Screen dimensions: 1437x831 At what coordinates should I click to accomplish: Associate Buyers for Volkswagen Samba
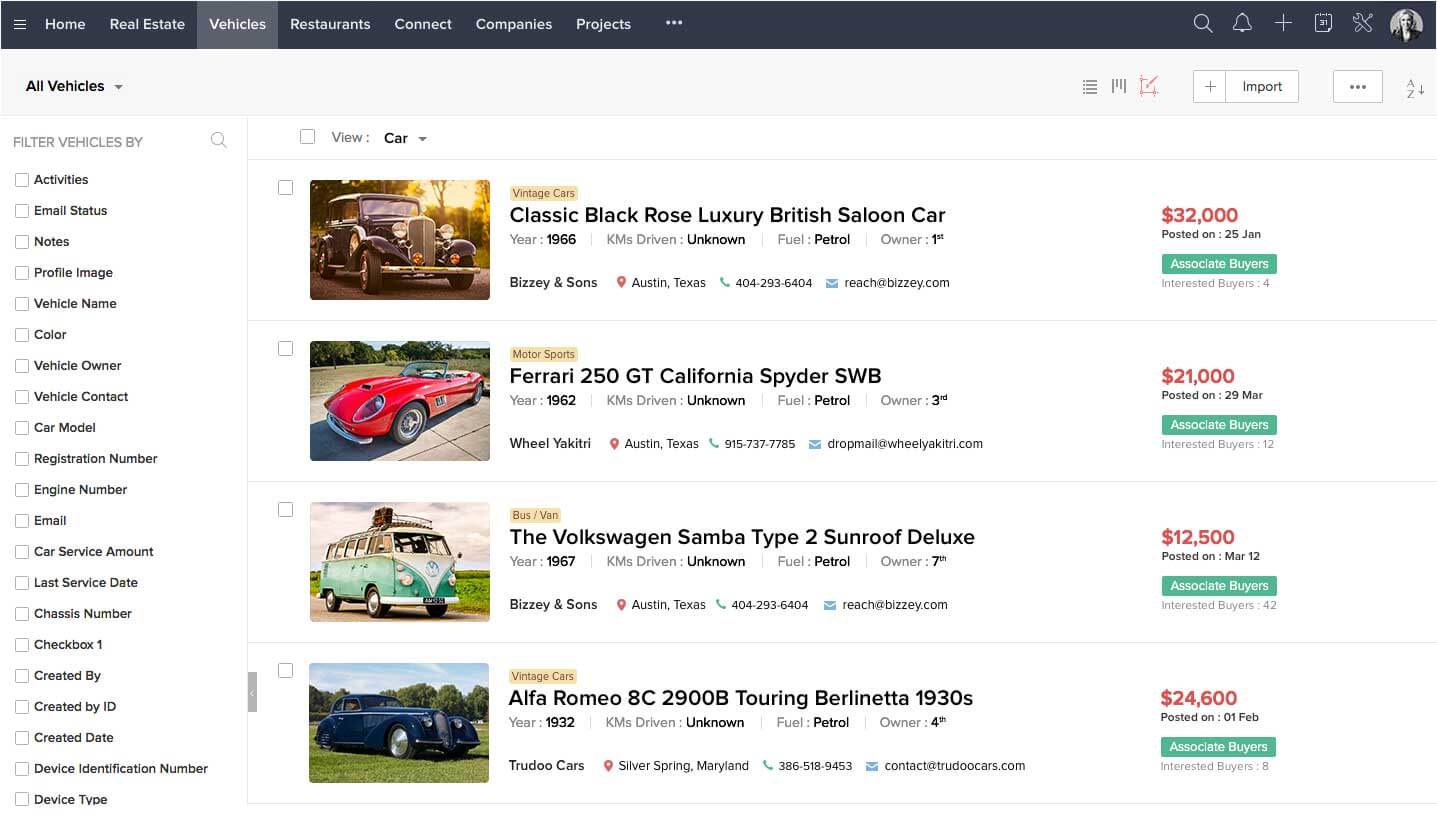coord(1219,586)
